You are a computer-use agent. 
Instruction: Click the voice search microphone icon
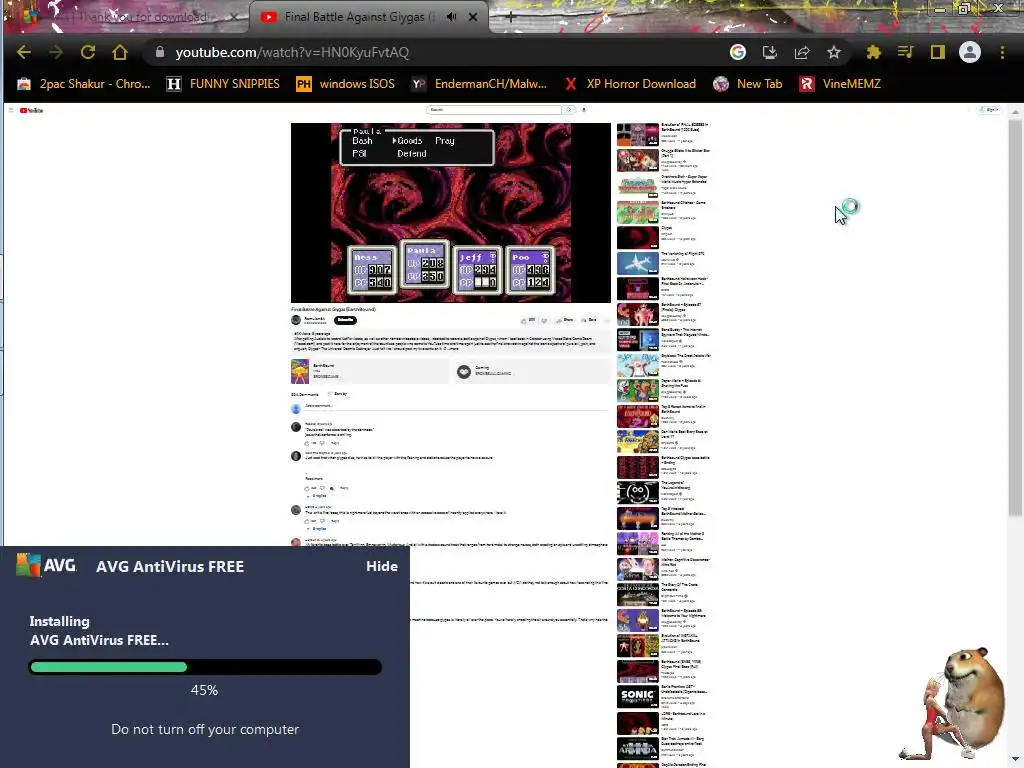(584, 110)
